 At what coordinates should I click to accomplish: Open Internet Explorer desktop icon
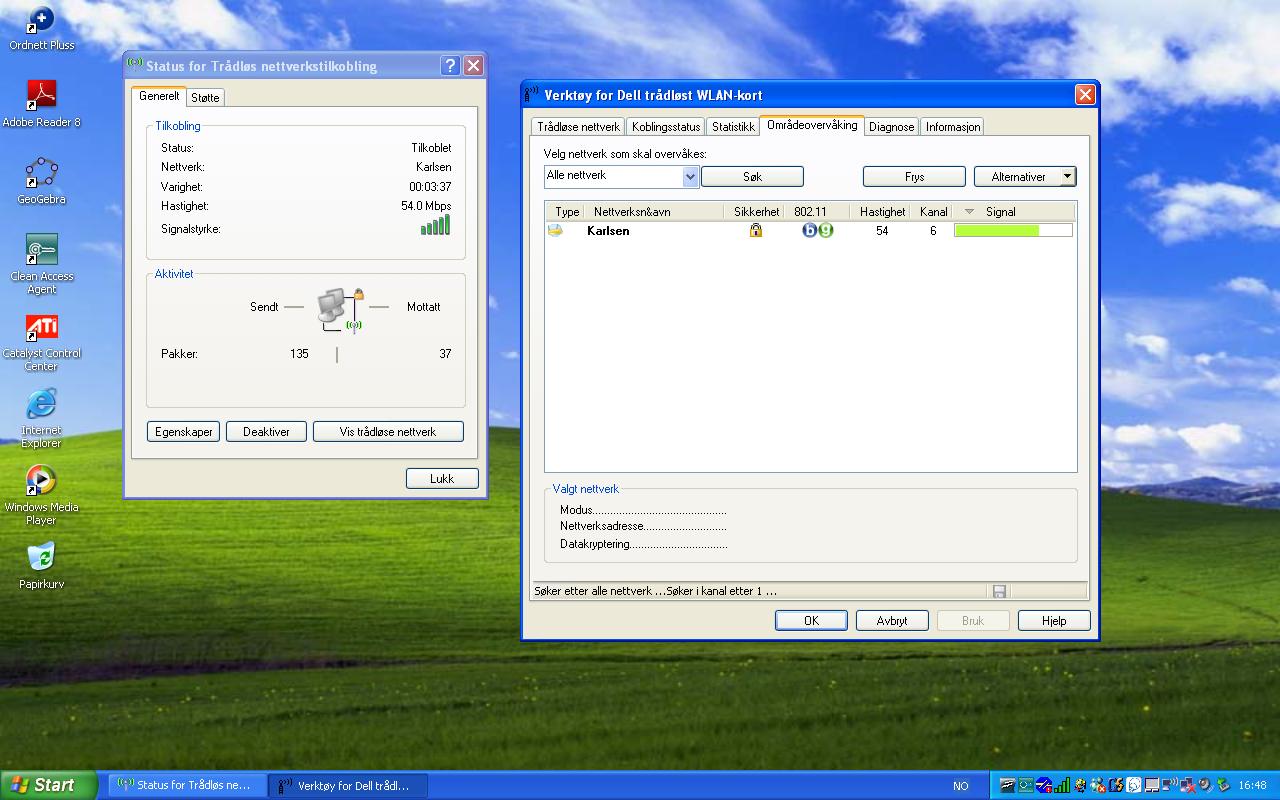[x=41, y=405]
